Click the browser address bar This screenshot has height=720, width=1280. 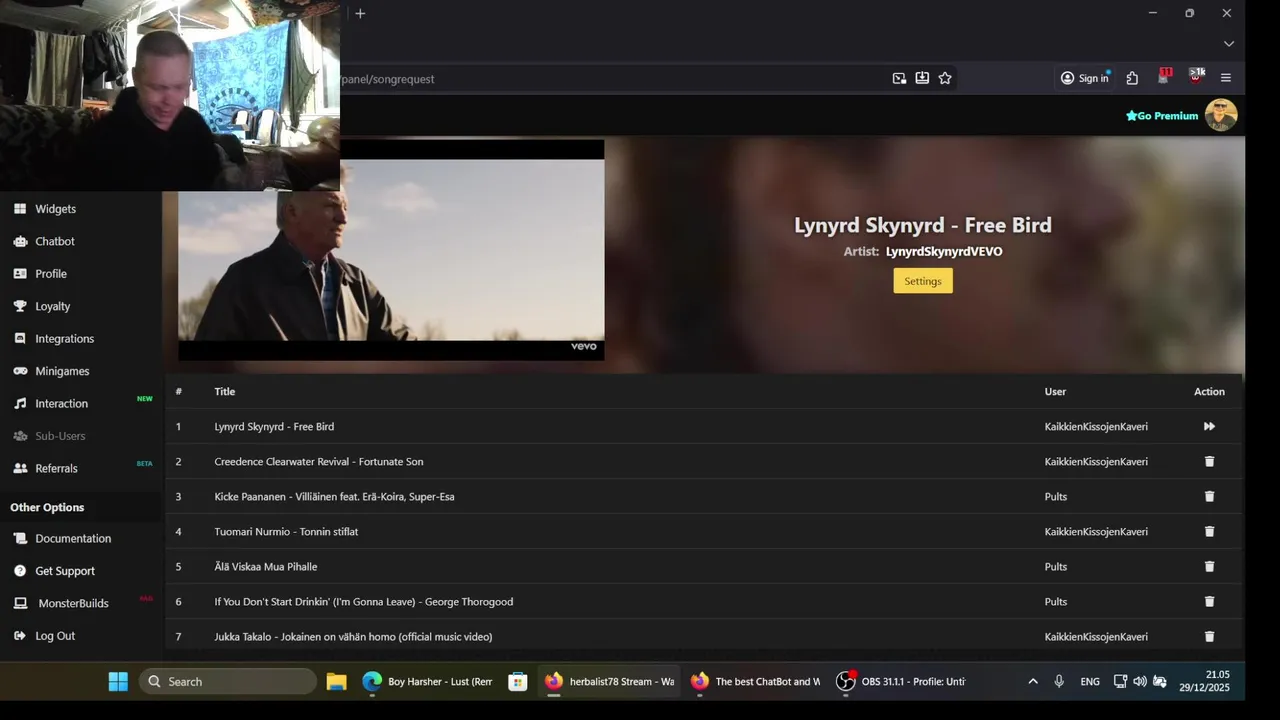pyautogui.click(x=610, y=78)
